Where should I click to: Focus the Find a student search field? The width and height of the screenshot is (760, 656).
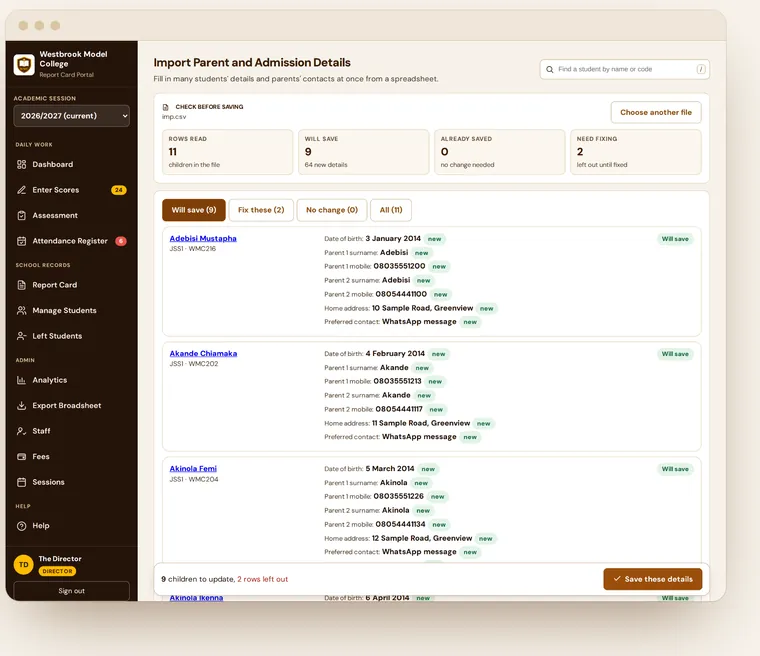point(625,69)
